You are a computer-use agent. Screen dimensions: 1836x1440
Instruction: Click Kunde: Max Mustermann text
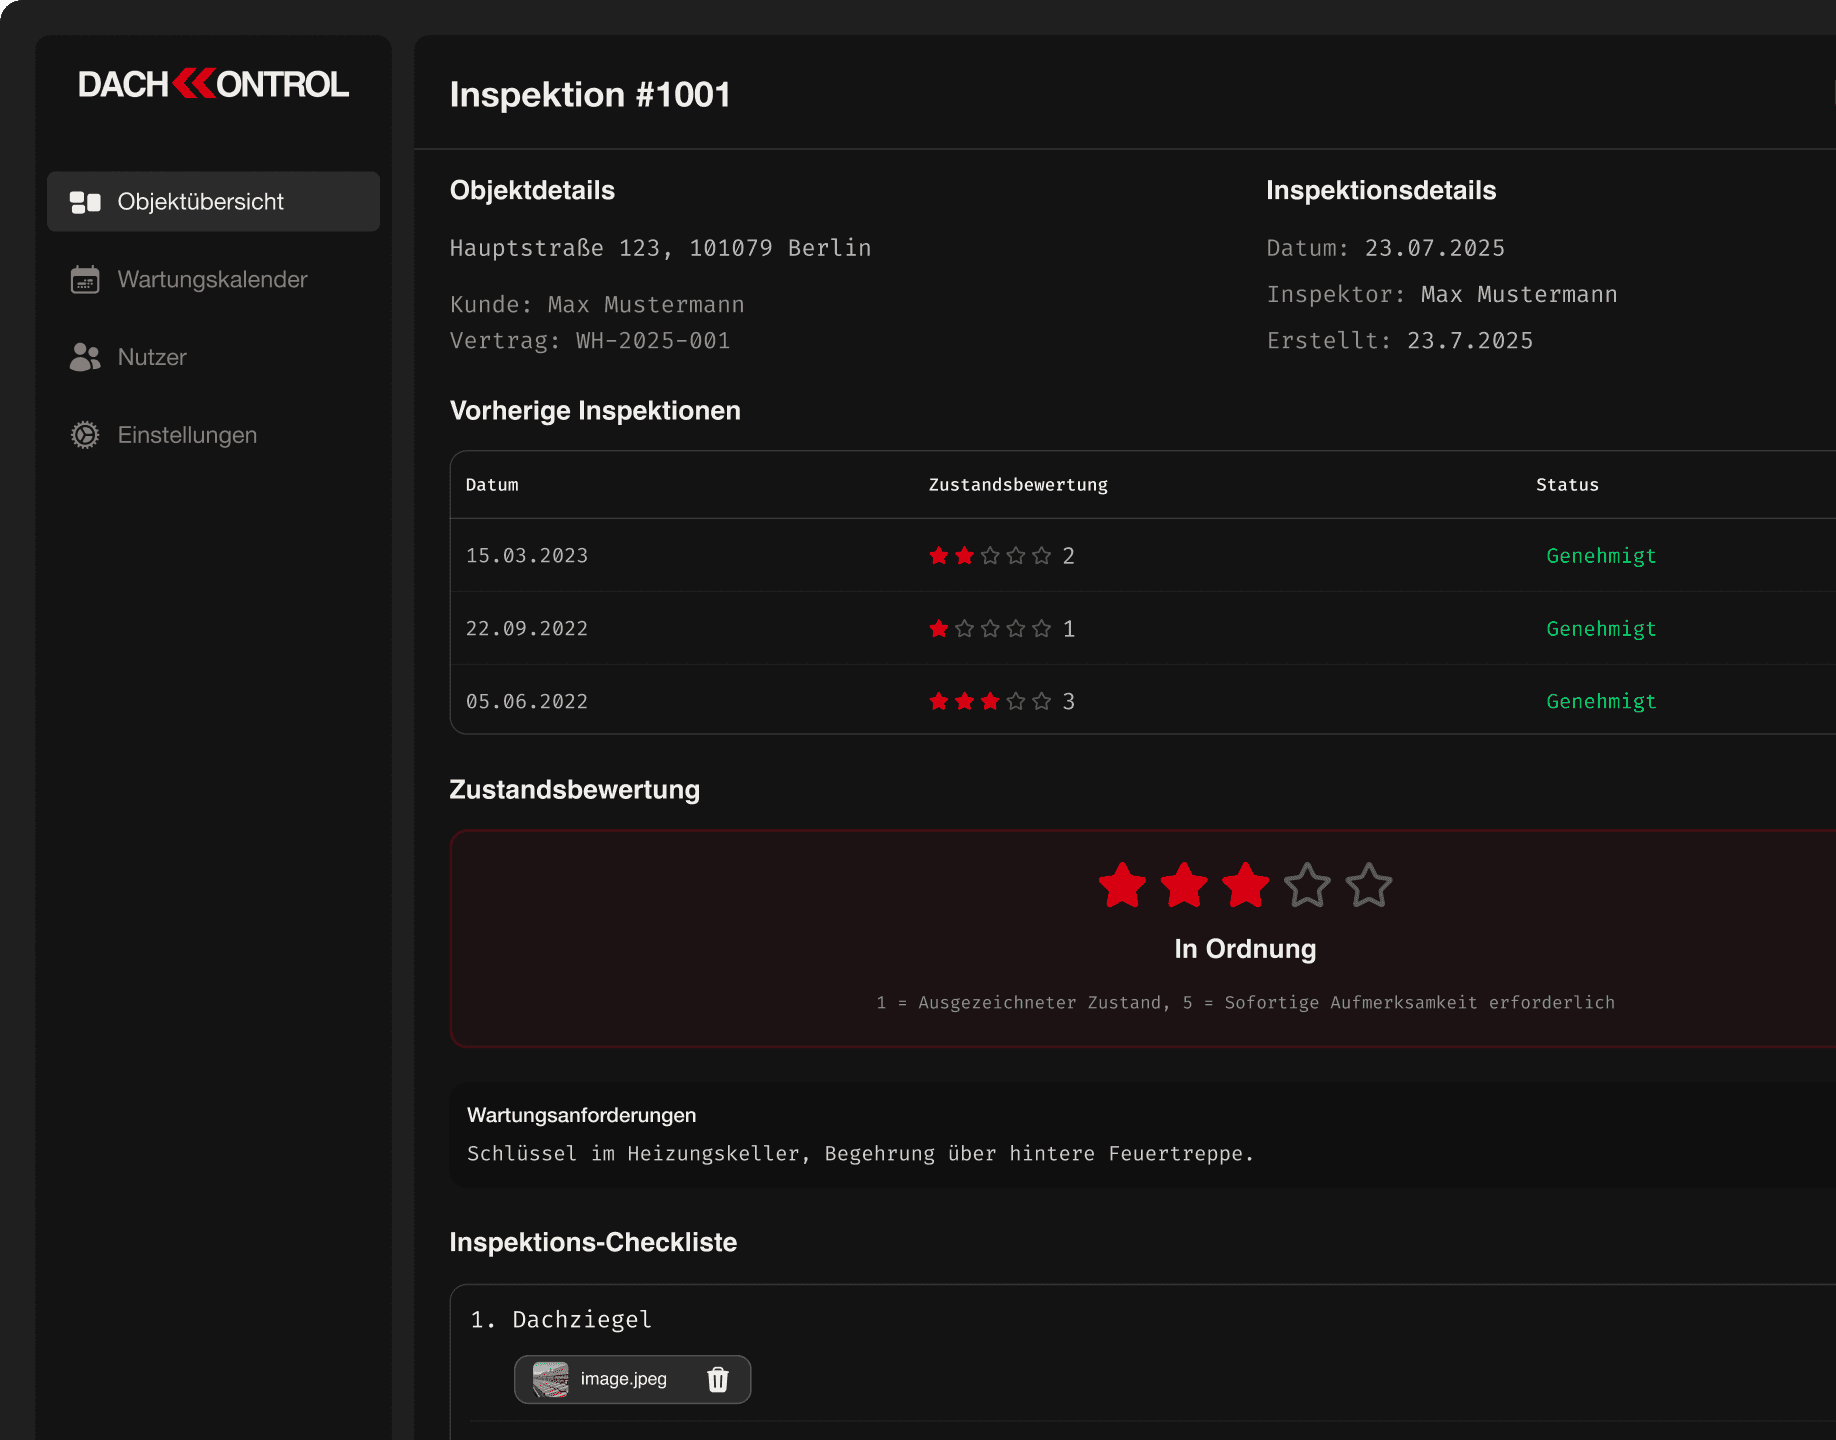coord(597,305)
